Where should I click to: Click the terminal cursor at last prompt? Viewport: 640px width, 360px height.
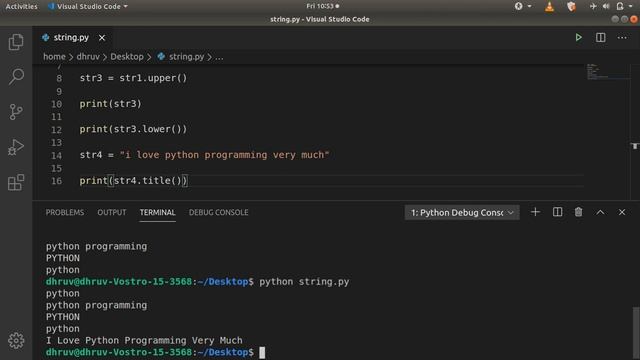[262, 352]
